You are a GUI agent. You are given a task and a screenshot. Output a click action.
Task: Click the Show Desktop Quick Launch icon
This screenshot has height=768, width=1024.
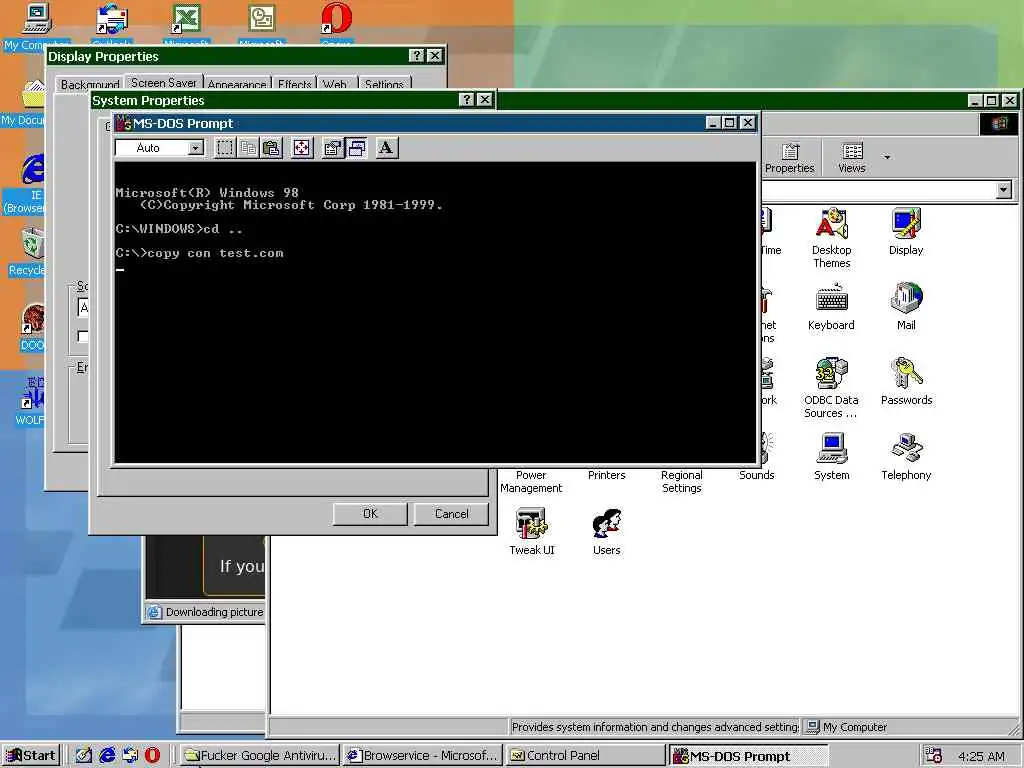(84, 756)
